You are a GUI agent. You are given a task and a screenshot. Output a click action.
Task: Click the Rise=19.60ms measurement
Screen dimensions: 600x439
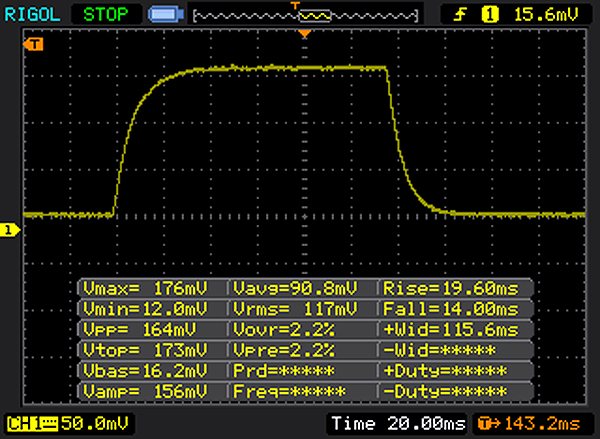point(451,288)
